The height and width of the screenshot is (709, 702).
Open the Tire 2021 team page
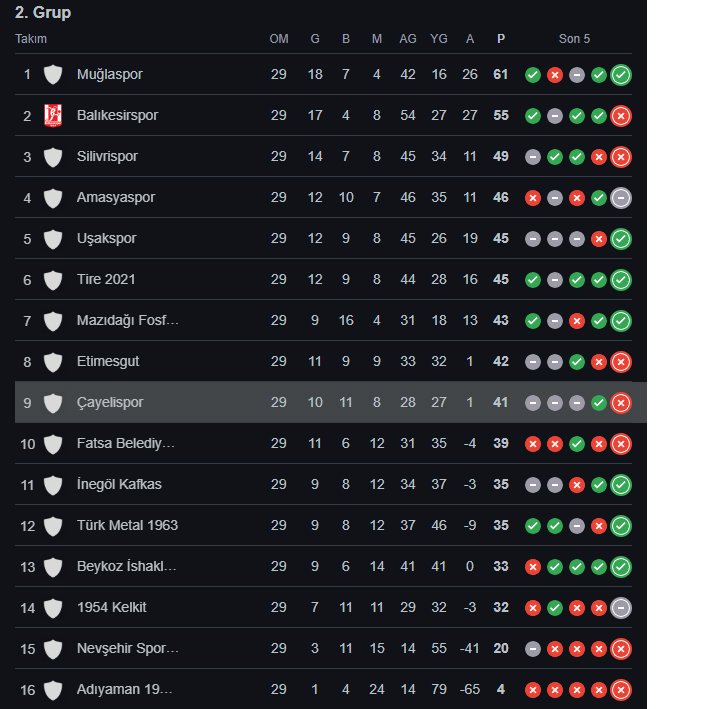coord(105,279)
